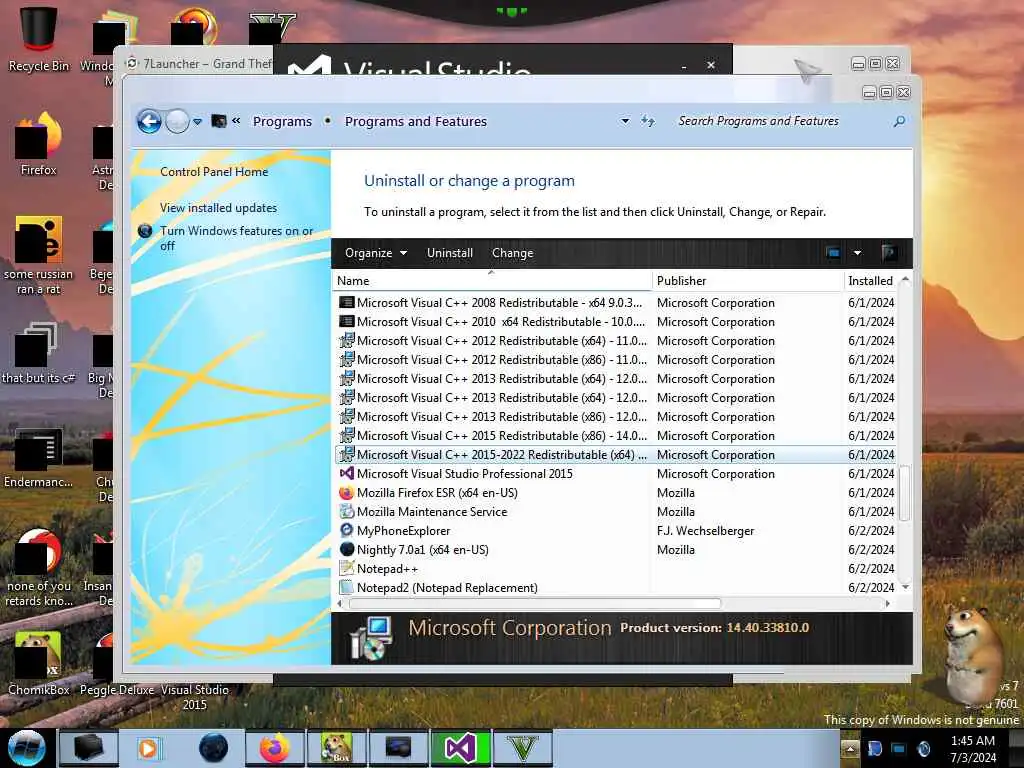1024x768 pixels.
Task: Open the Windows Start orb
Action: pyautogui.click(x=26, y=748)
